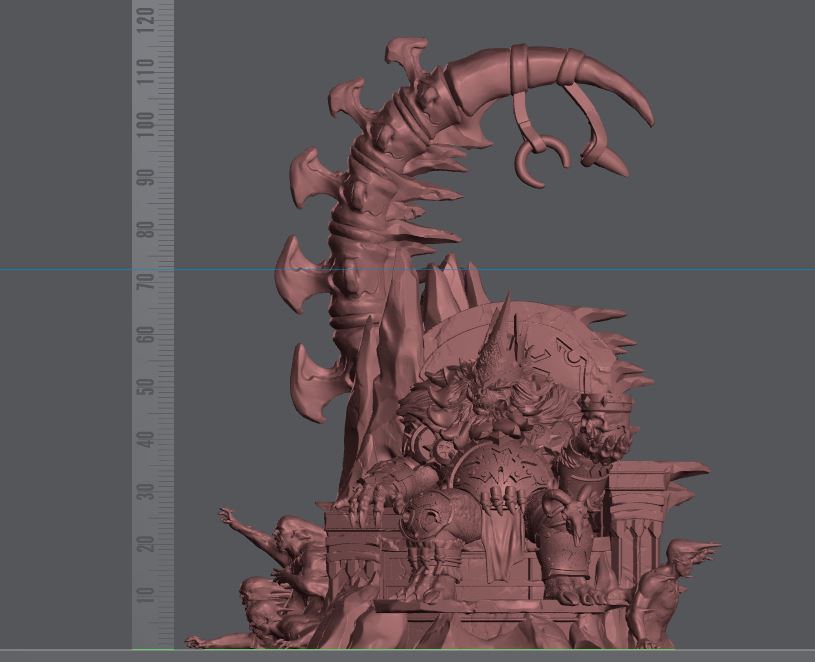The image size is (815, 662).
Task: Click the outstretched hand of the left reaching figure
Action: coord(229,517)
